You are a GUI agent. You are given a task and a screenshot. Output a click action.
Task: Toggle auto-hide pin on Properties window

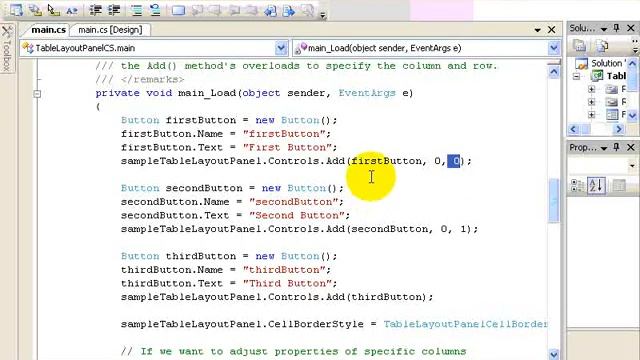[x=616, y=147]
